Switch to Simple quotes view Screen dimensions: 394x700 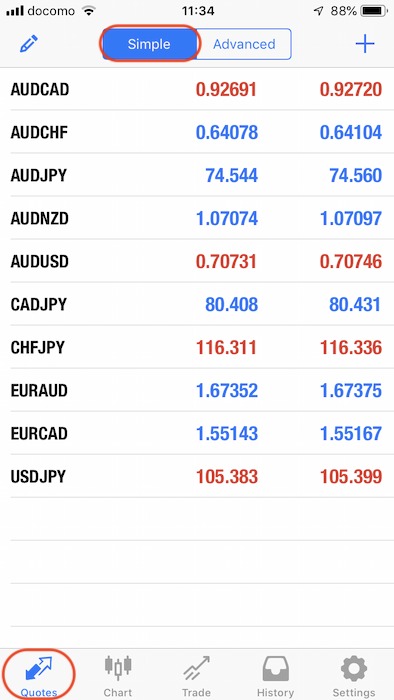(149, 44)
